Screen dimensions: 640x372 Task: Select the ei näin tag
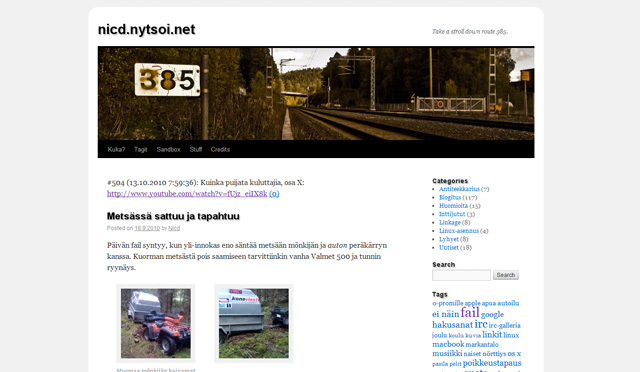(x=445, y=314)
